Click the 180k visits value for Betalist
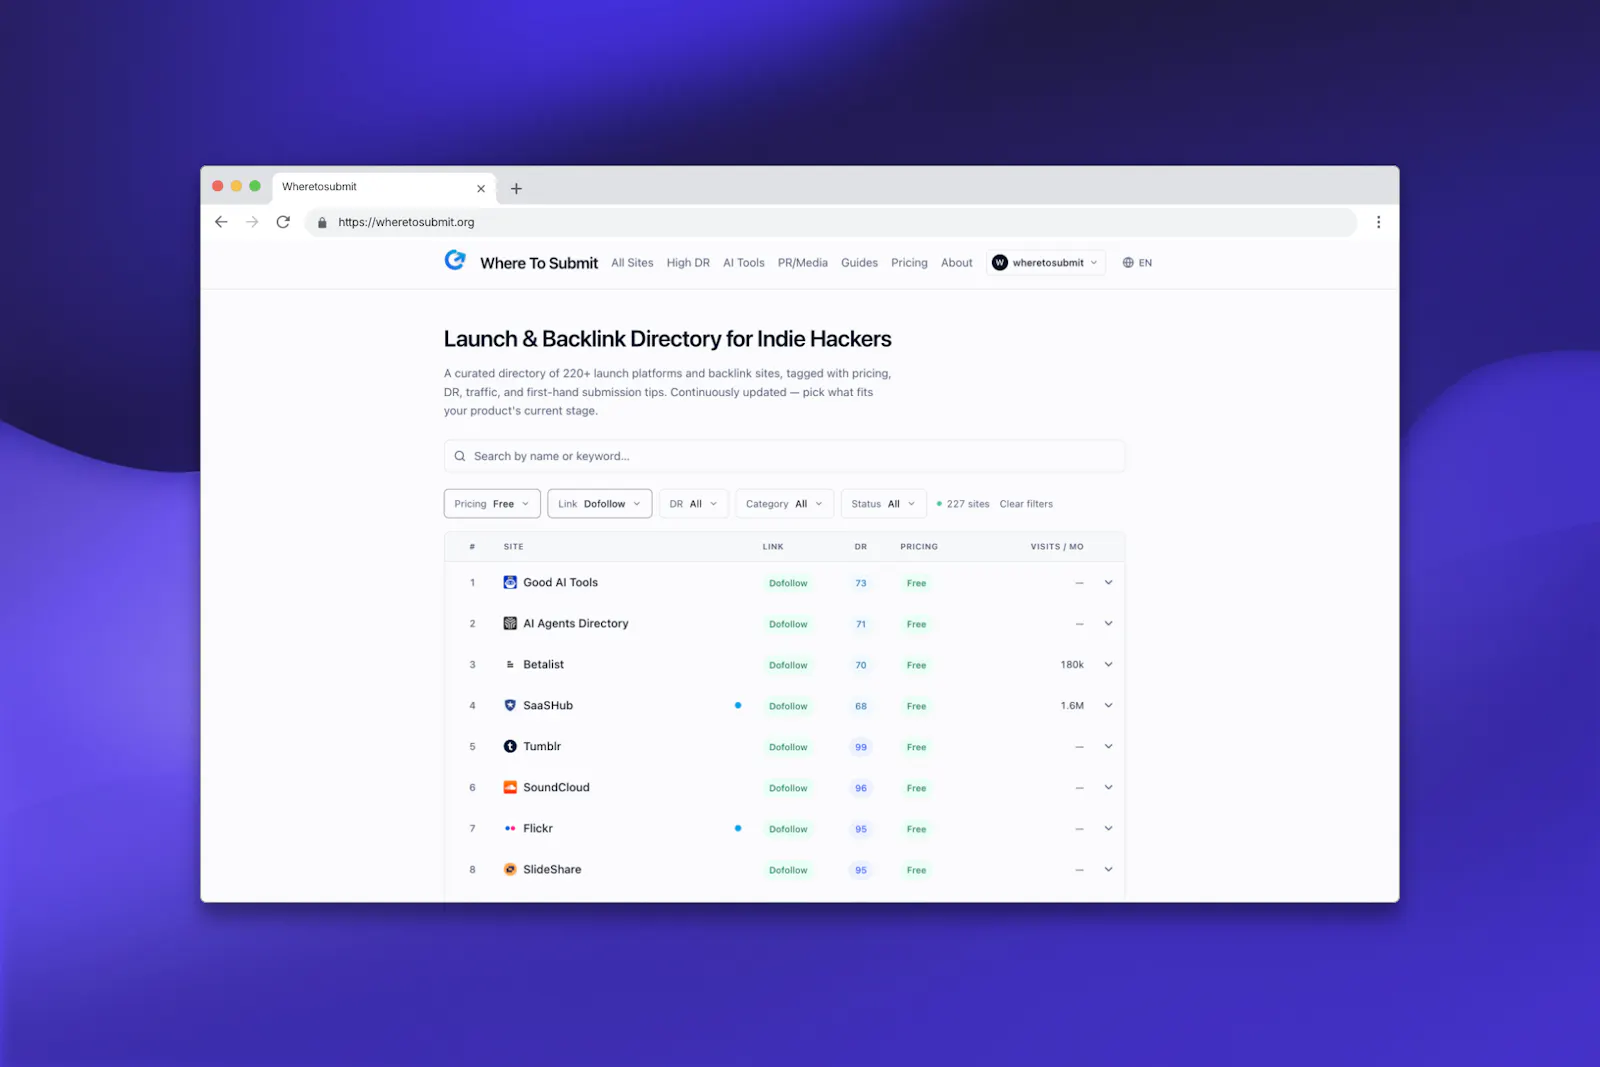1600x1067 pixels. click(1072, 664)
